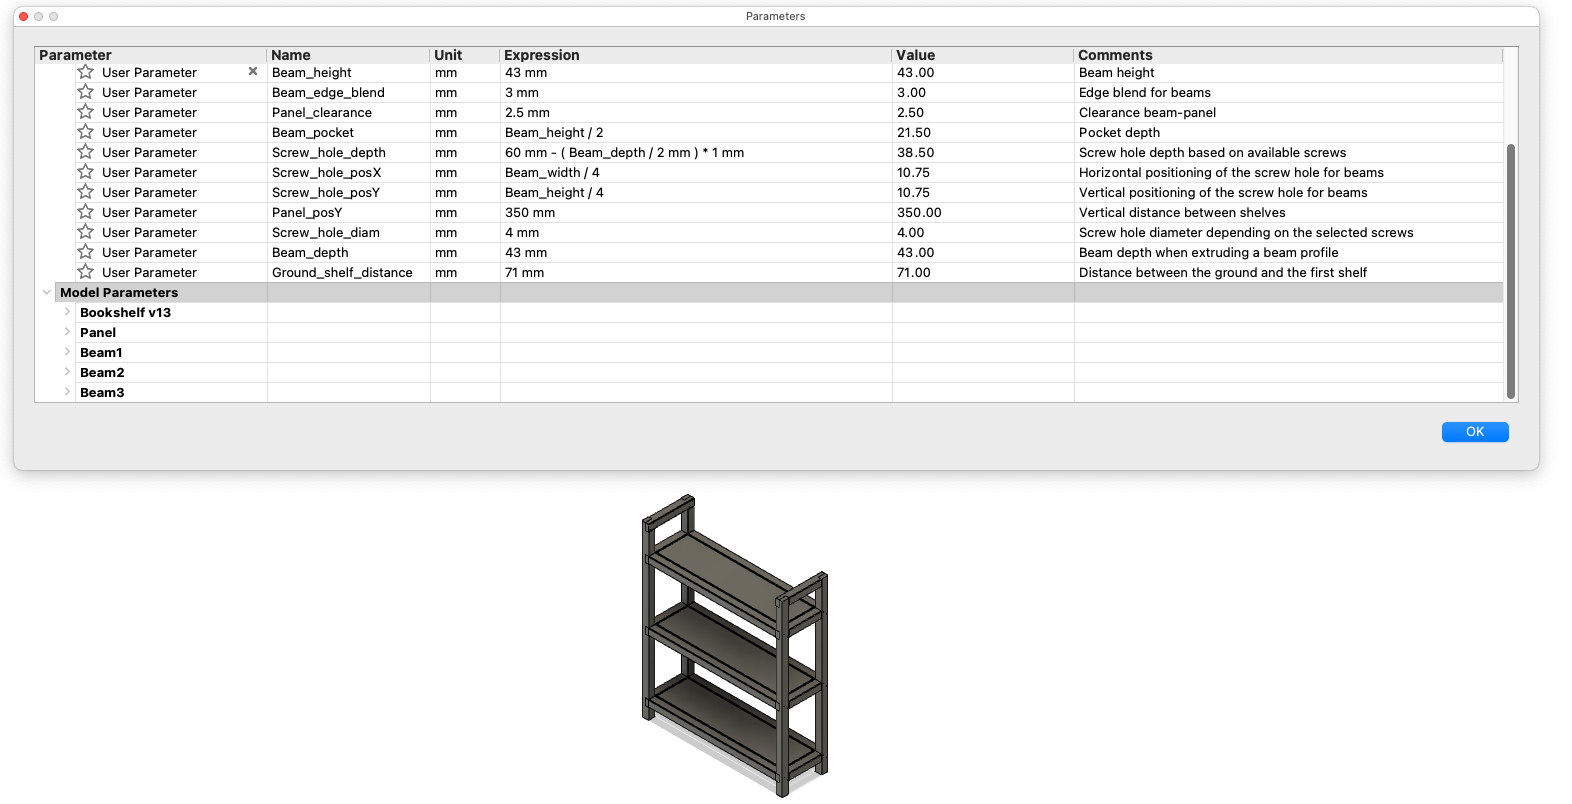Click the Expression column header
Image resolution: width=1572 pixels, height=804 pixels.
pyautogui.click(x=696, y=55)
